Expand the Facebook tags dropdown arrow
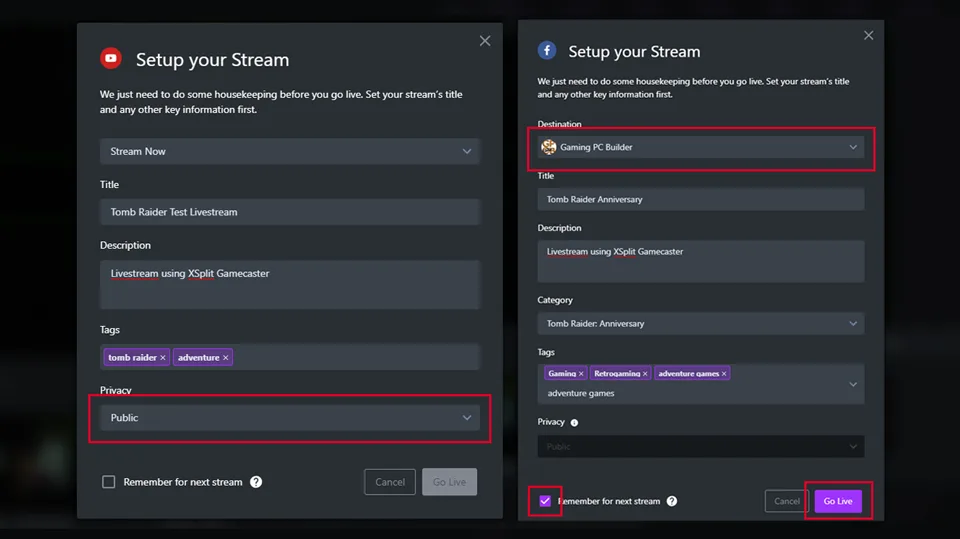 tap(853, 384)
